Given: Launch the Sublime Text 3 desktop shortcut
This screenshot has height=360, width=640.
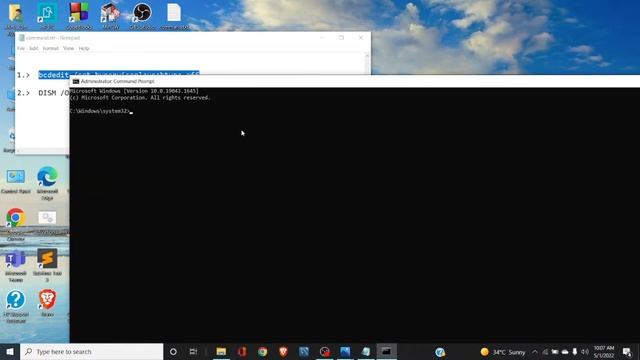Looking at the screenshot, I should point(47,265).
